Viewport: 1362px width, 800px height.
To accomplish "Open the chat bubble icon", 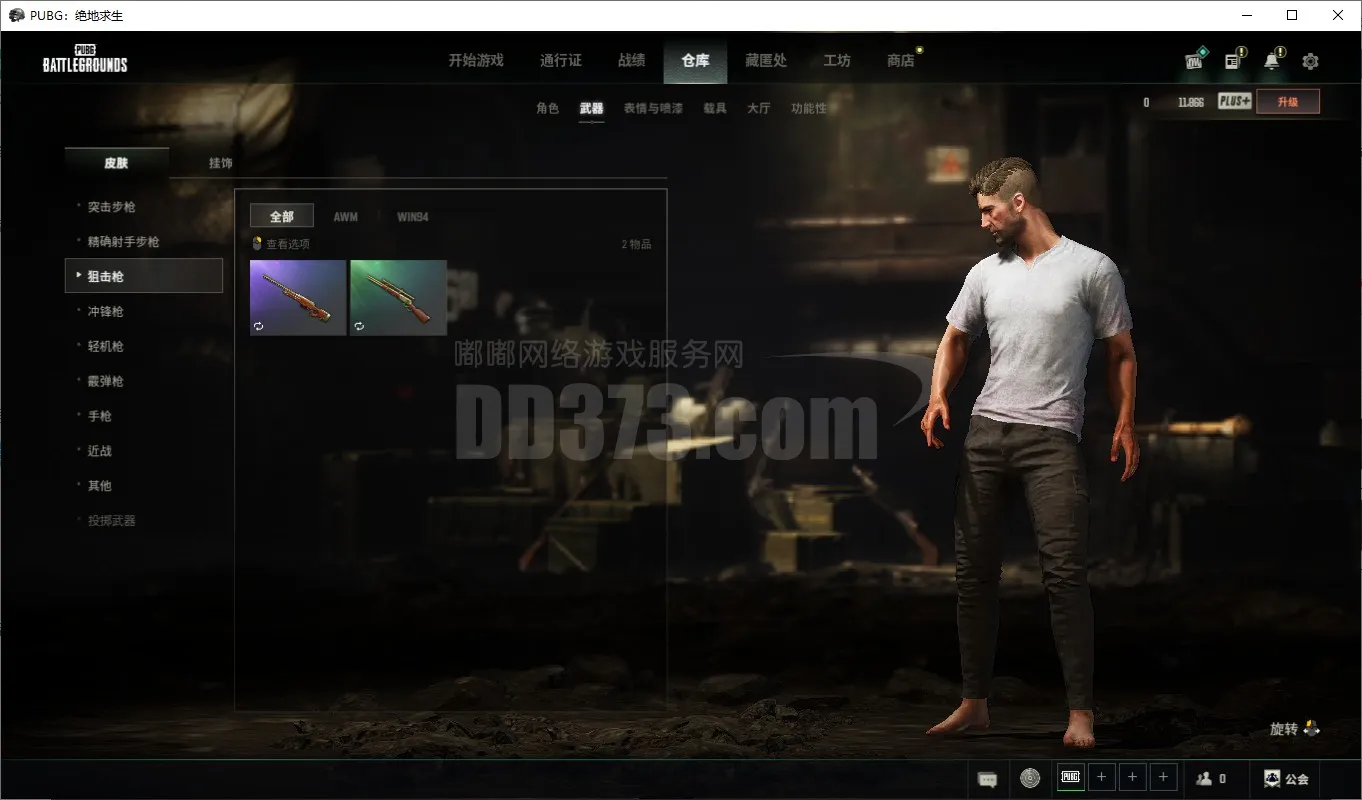I will click(987, 778).
